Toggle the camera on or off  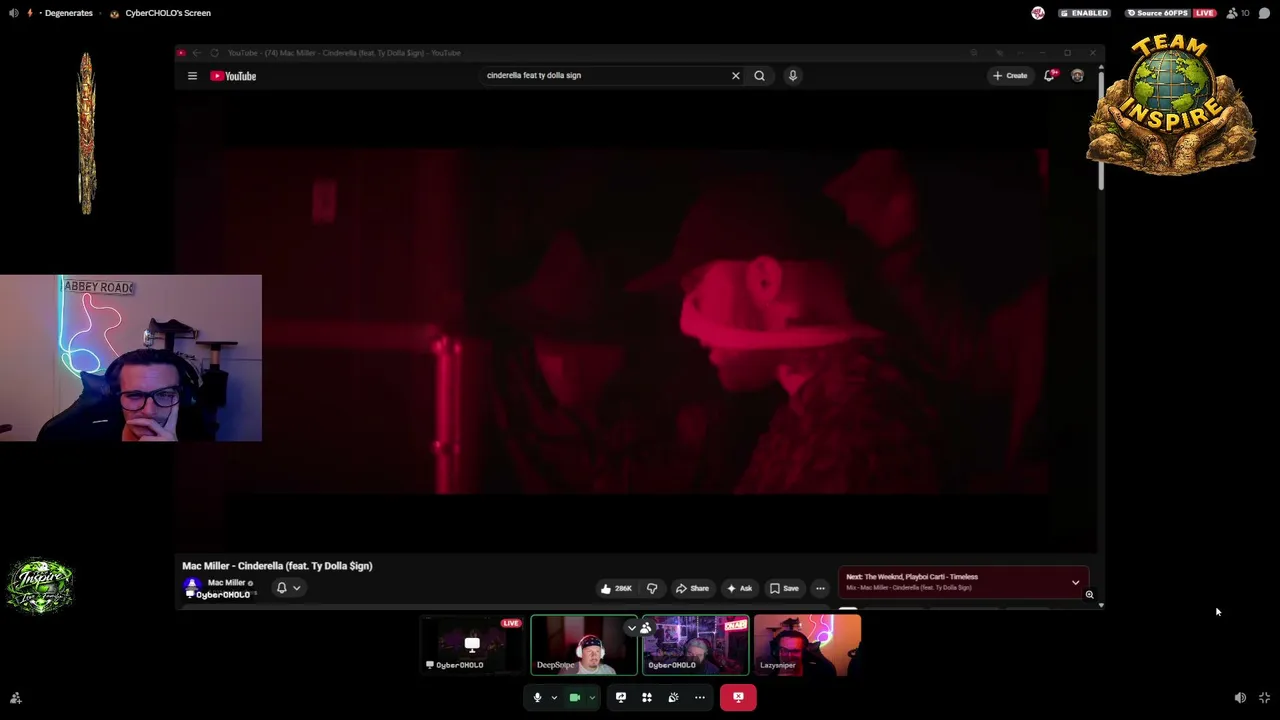click(575, 697)
